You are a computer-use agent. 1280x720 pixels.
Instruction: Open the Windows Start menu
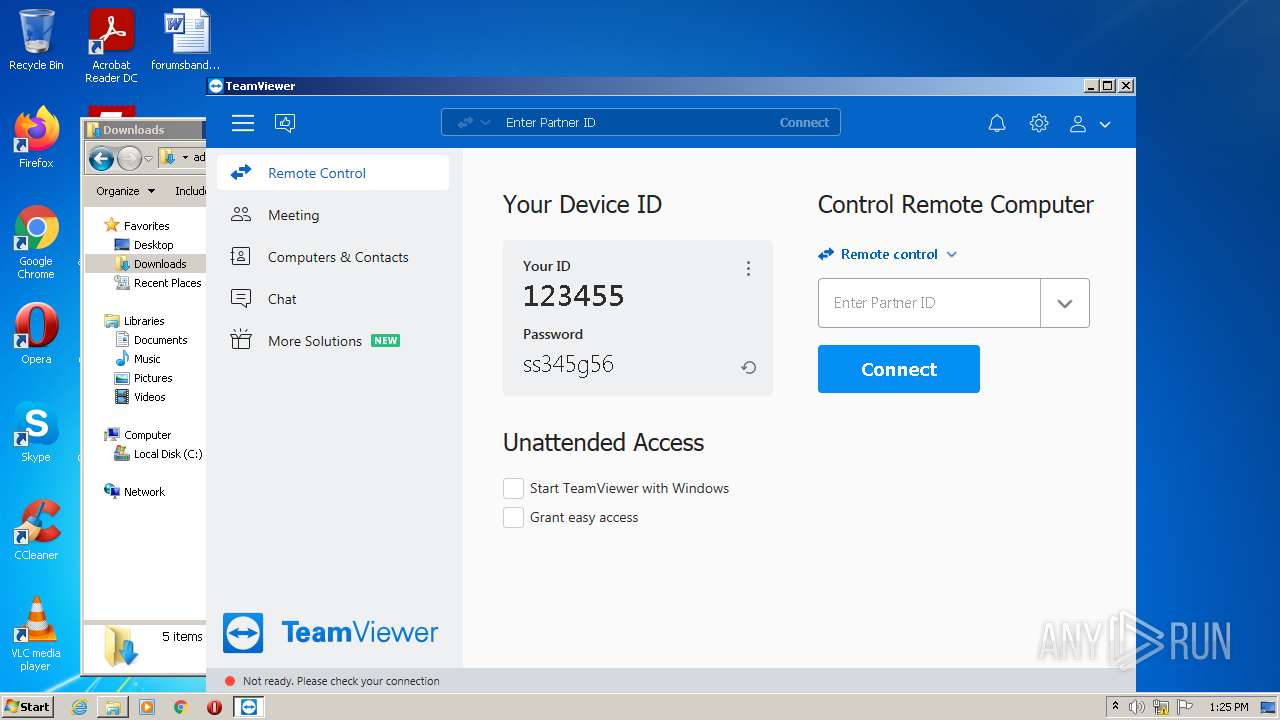pyautogui.click(x=27, y=706)
